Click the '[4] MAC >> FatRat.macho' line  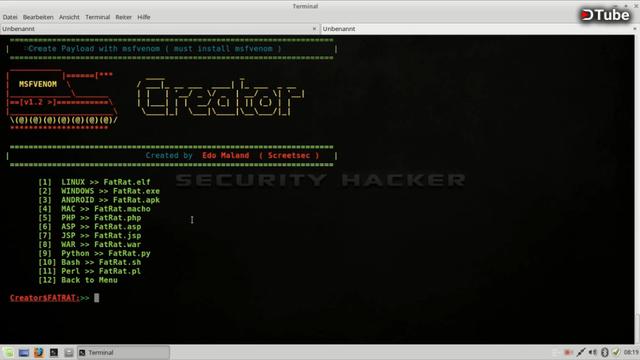click(94, 209)
